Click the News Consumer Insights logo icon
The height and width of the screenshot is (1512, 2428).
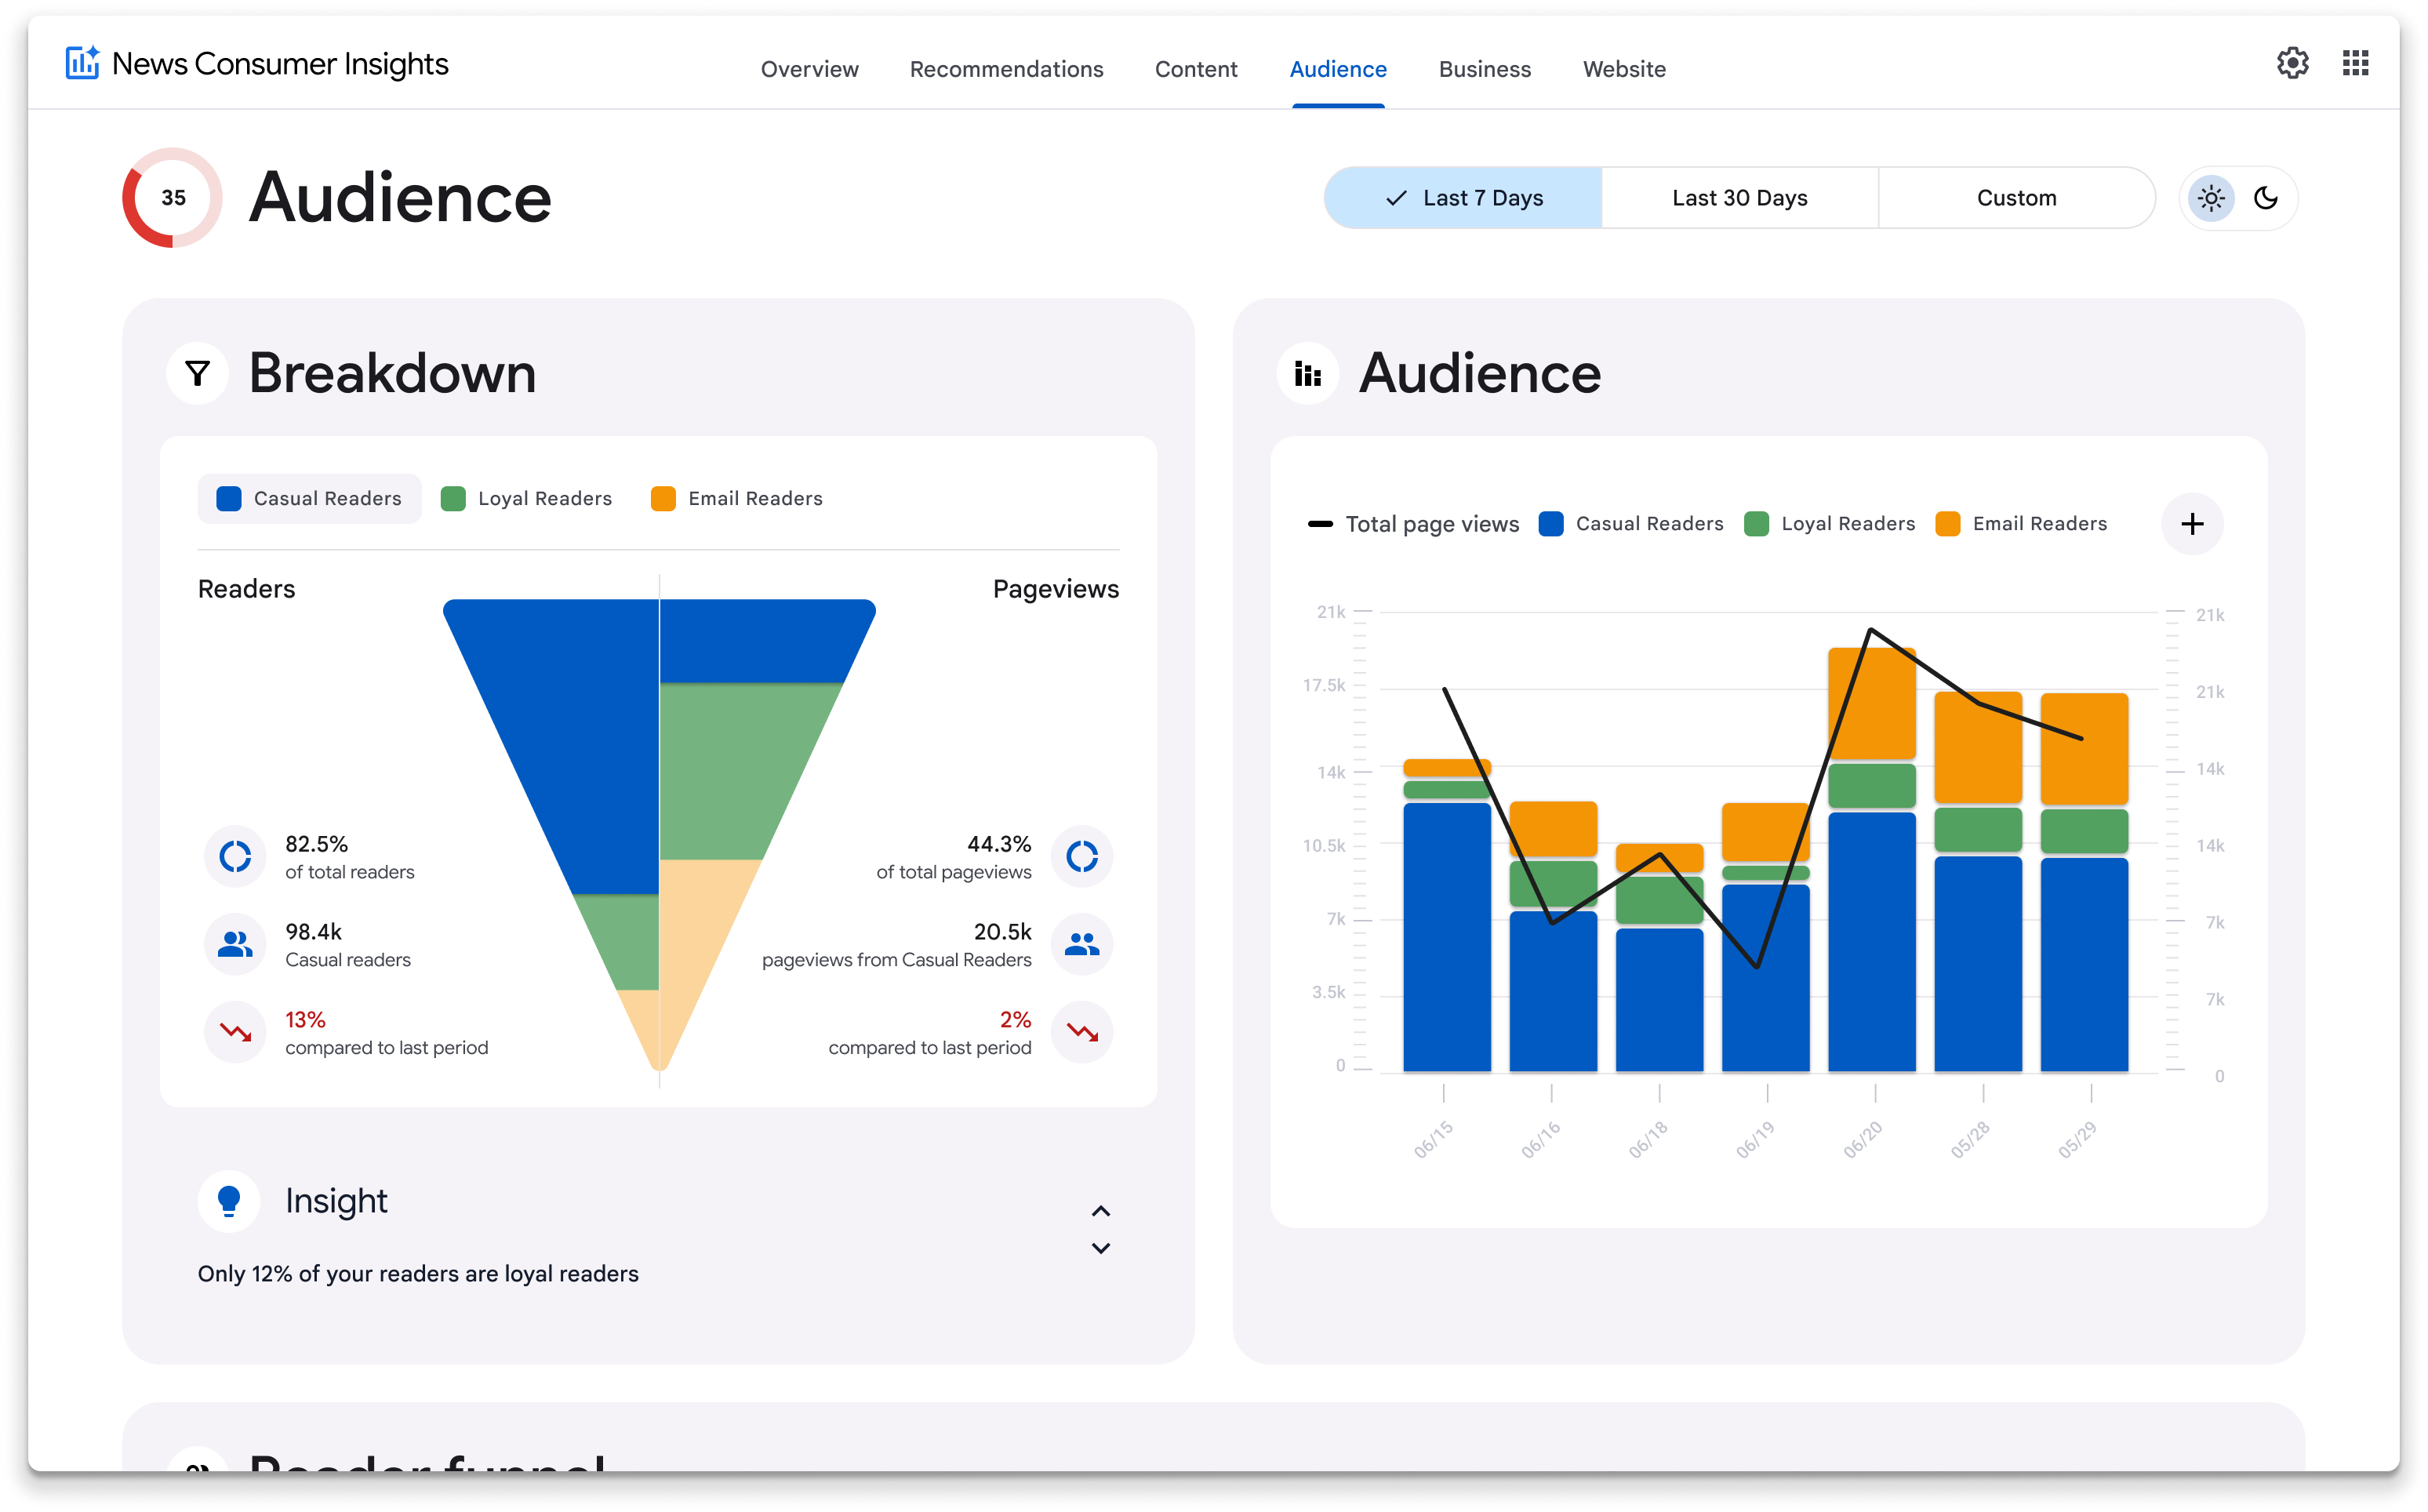(82, 62)
